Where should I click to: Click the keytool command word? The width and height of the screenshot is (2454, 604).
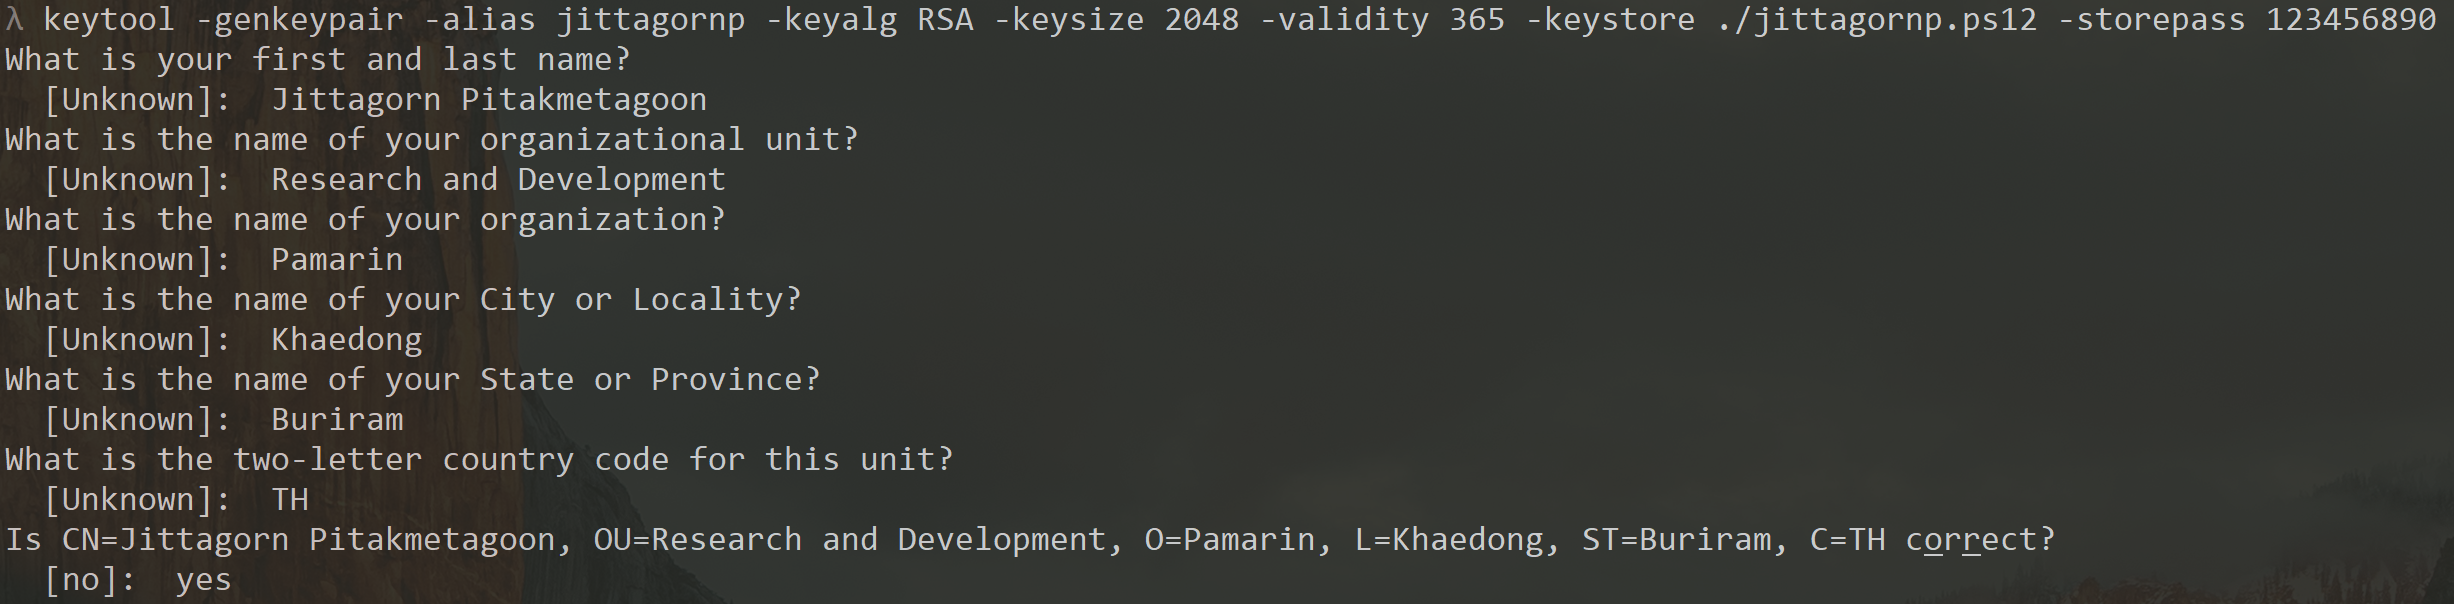click(109, 20)
